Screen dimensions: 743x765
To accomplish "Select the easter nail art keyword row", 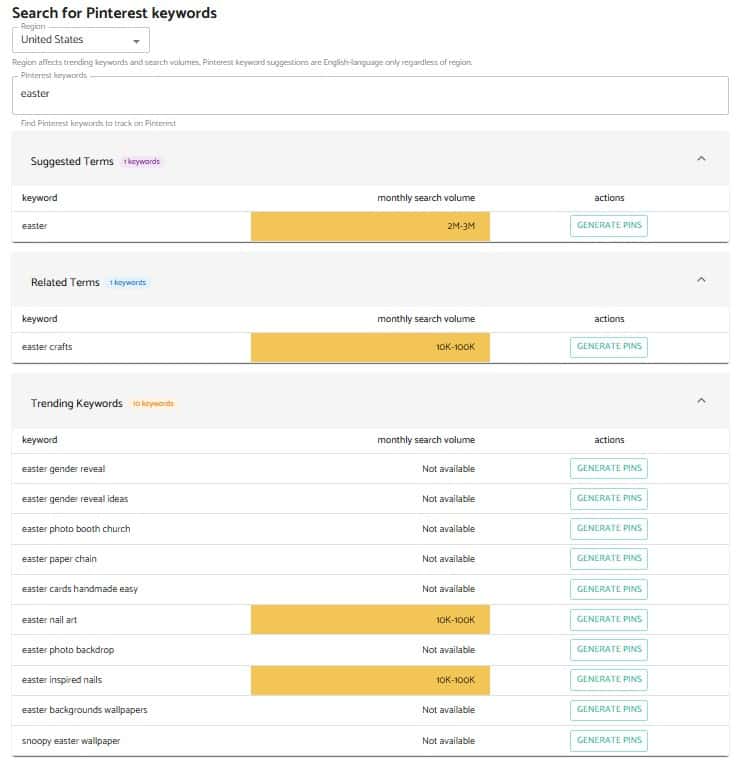I will click(x=370, y=620).
